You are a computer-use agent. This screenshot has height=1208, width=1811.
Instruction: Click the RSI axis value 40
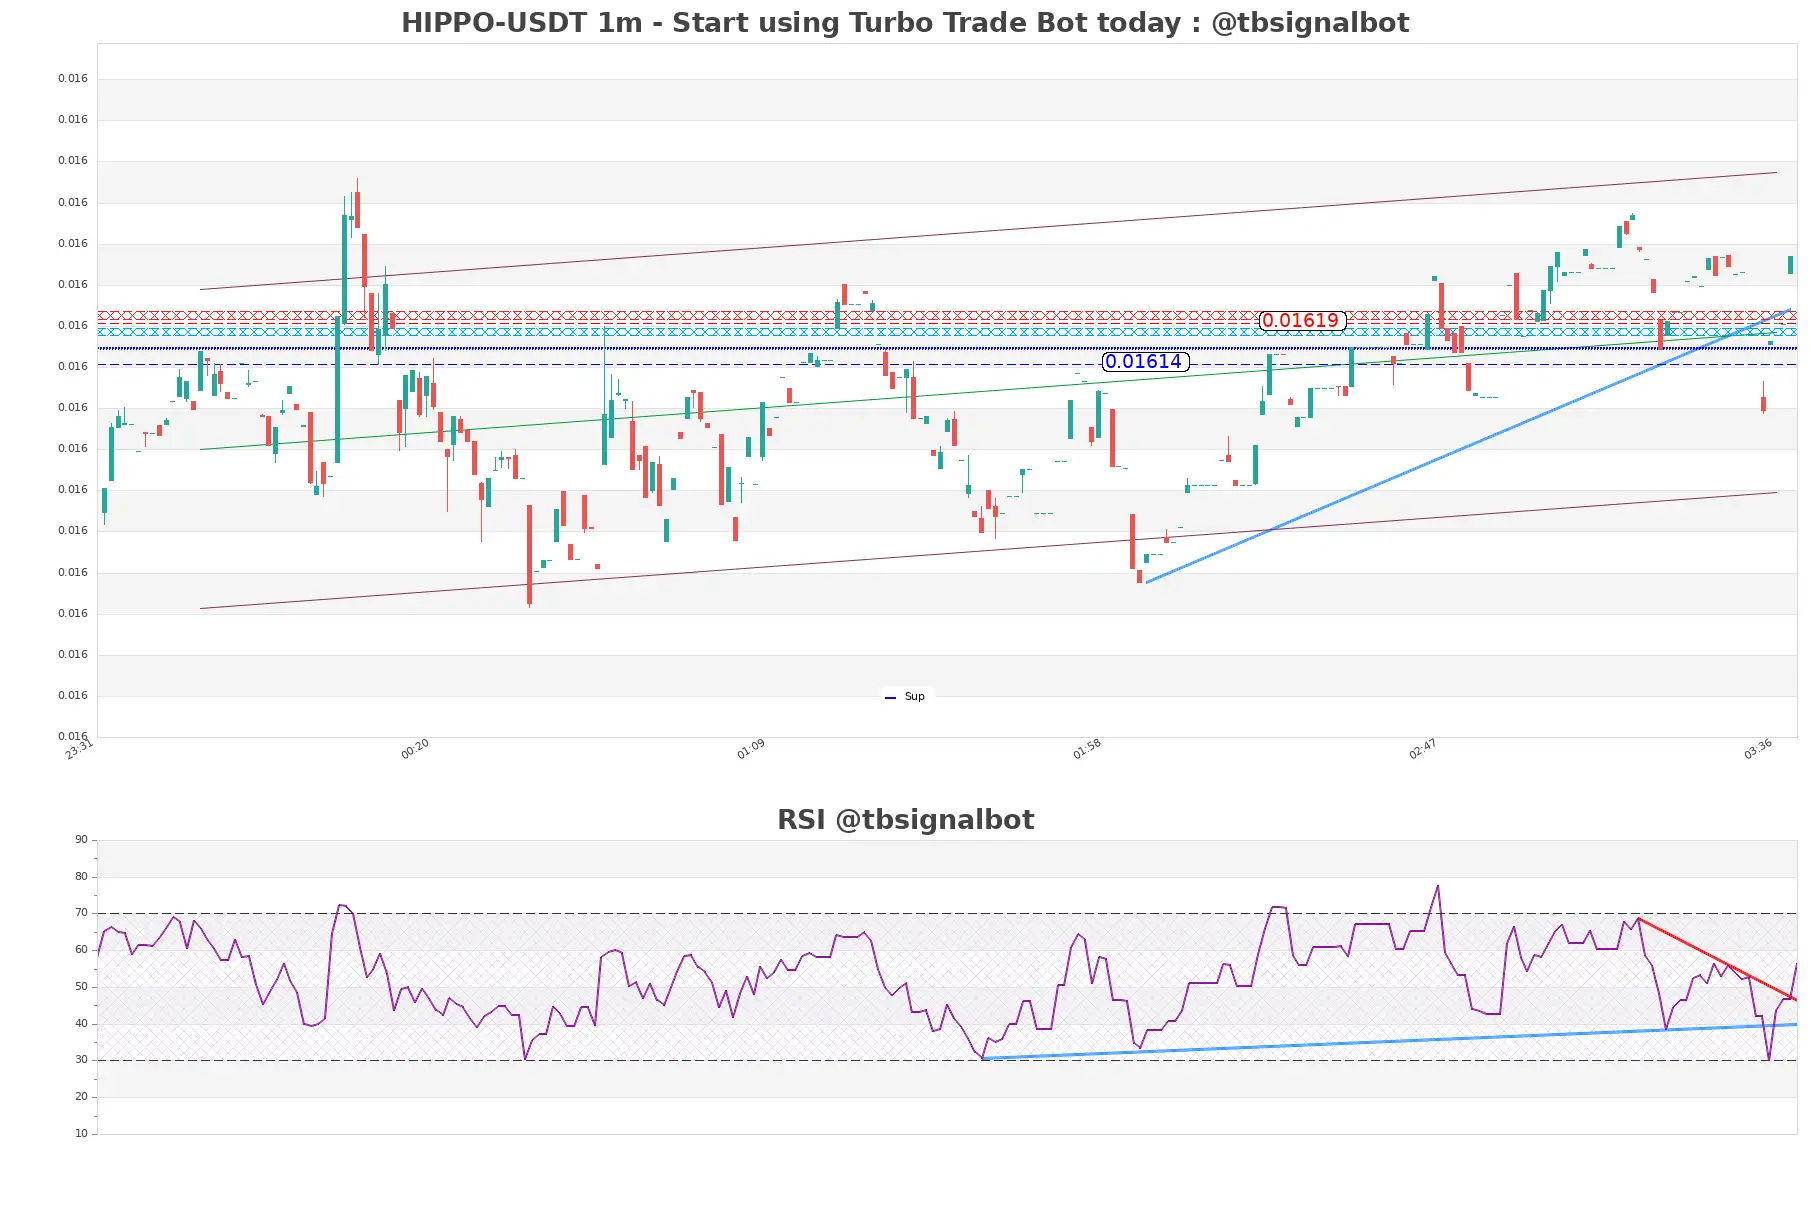coord(81,1024)
